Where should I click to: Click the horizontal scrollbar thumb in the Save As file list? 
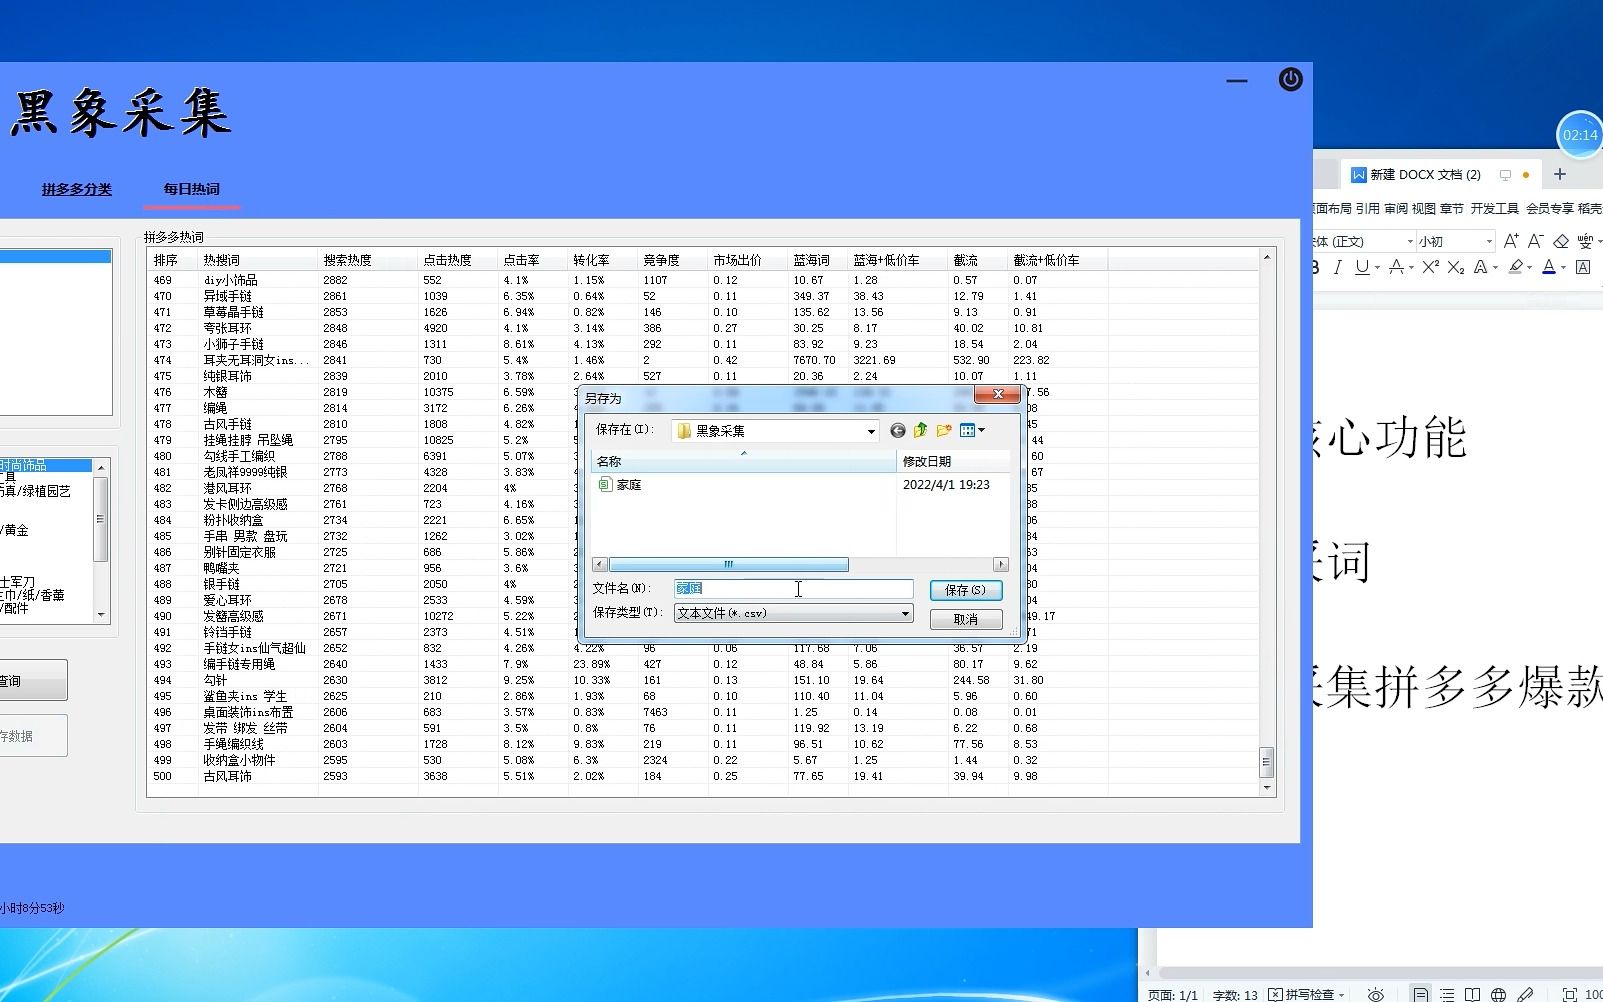coord(728,565)
